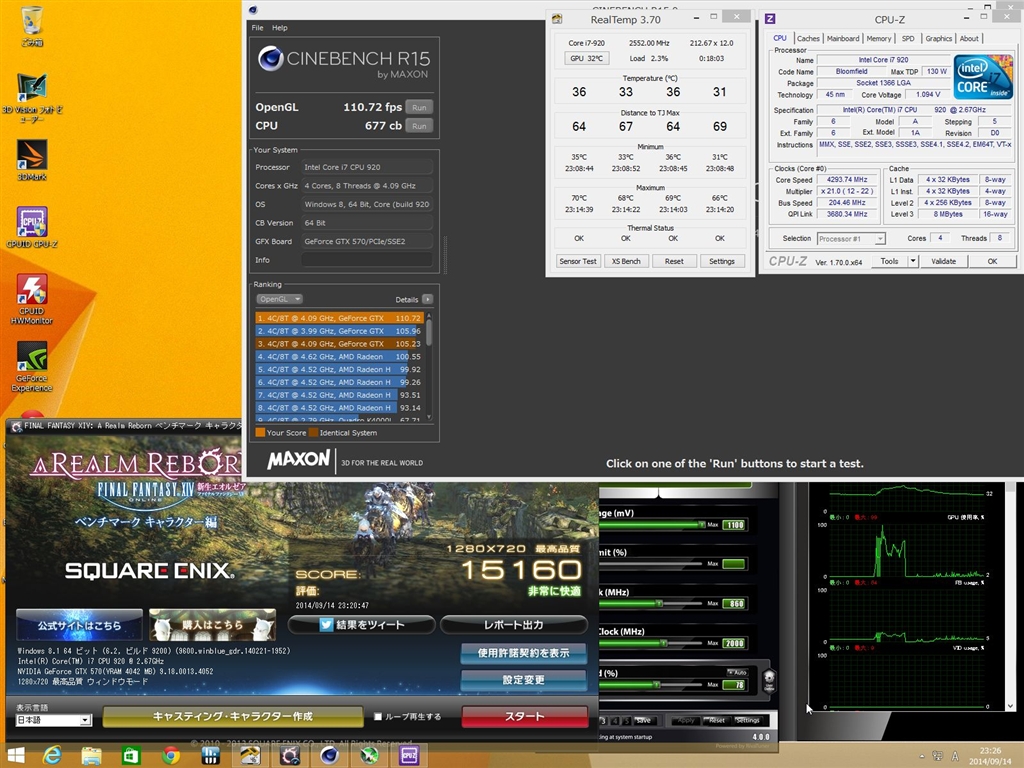The height and width of the screenshot is (768, 1024).
Task: Click the CPU-Z title bar app icon
Action: pyautogui.click(x=770, y=19)
